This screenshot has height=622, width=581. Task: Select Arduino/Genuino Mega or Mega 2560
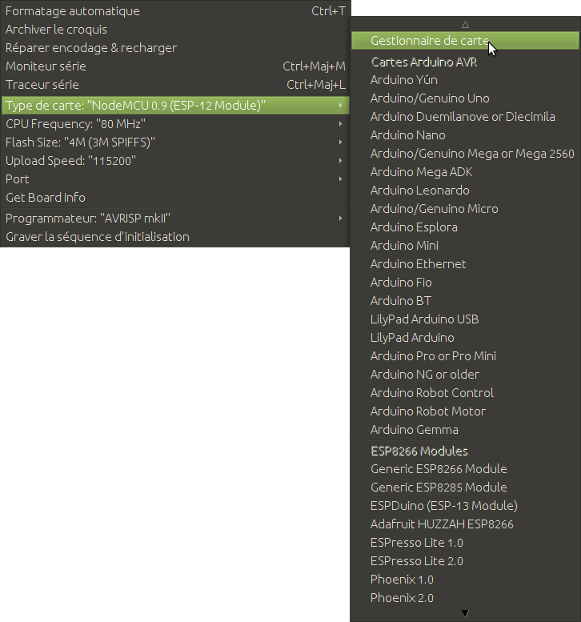465,154
